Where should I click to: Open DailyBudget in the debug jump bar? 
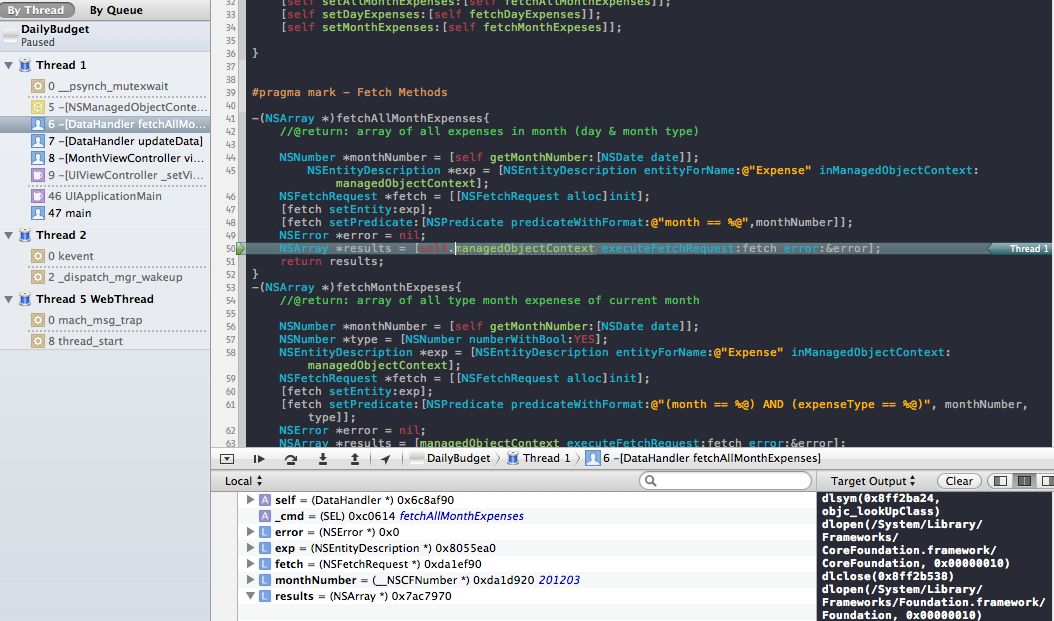[450, 458]
